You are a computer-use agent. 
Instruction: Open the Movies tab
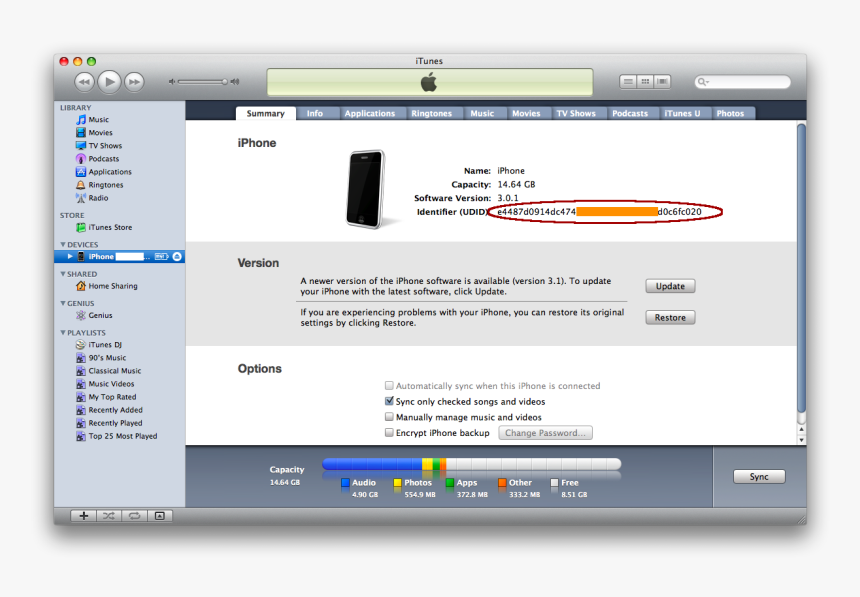pyautogui.click(x=527, y=114)
